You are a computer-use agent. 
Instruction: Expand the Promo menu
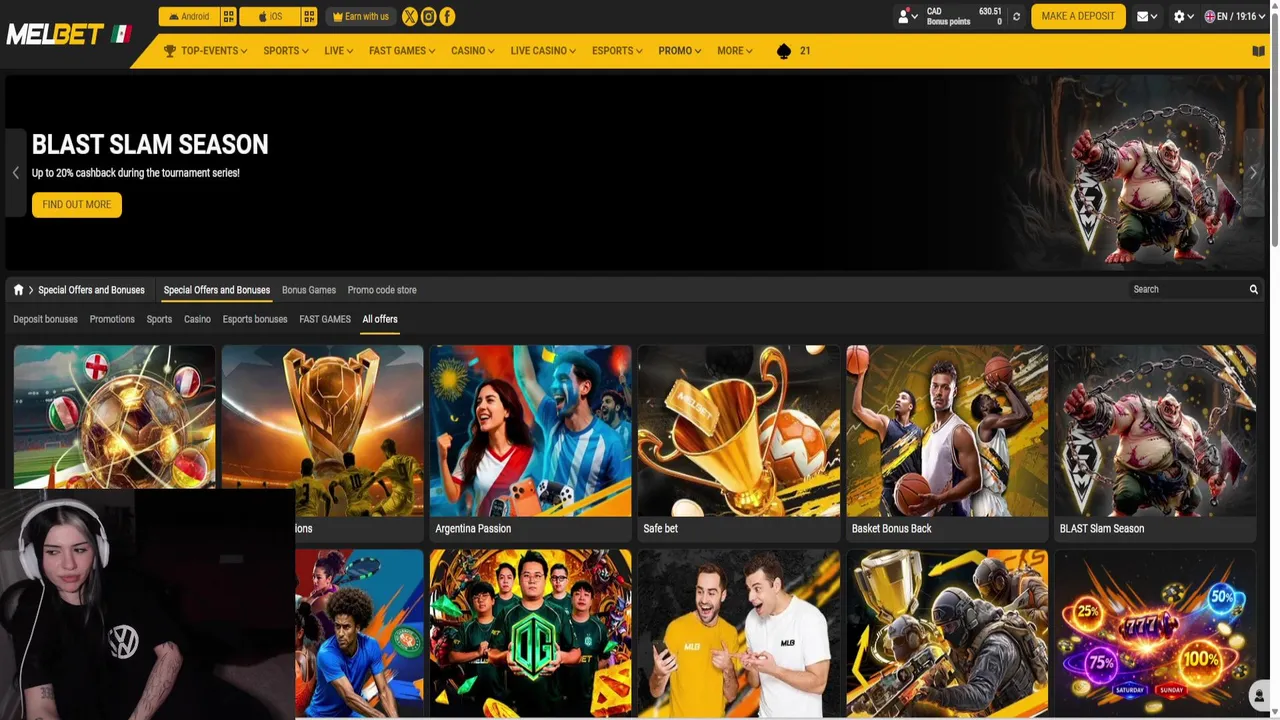click(x=680, y=51)
